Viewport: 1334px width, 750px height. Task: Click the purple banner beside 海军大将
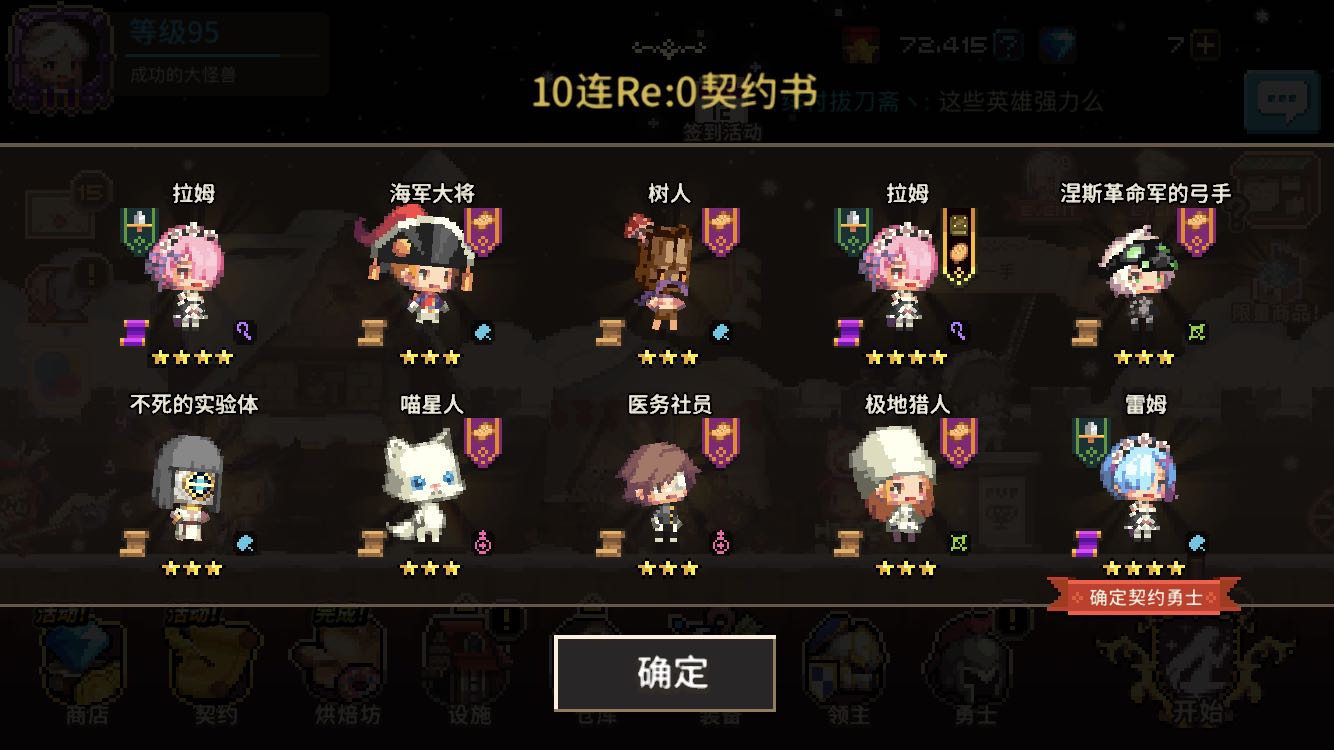pyautogui.click(x=482, y=232)
